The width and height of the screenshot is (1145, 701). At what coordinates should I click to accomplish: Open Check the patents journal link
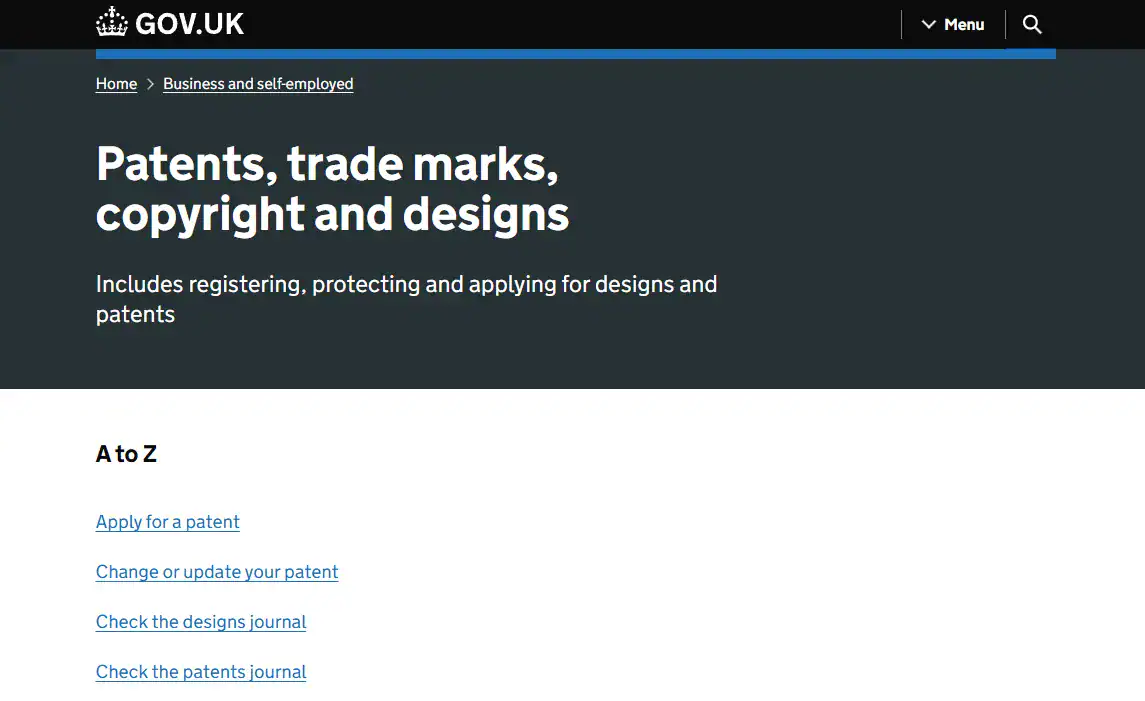coord(201,672)
